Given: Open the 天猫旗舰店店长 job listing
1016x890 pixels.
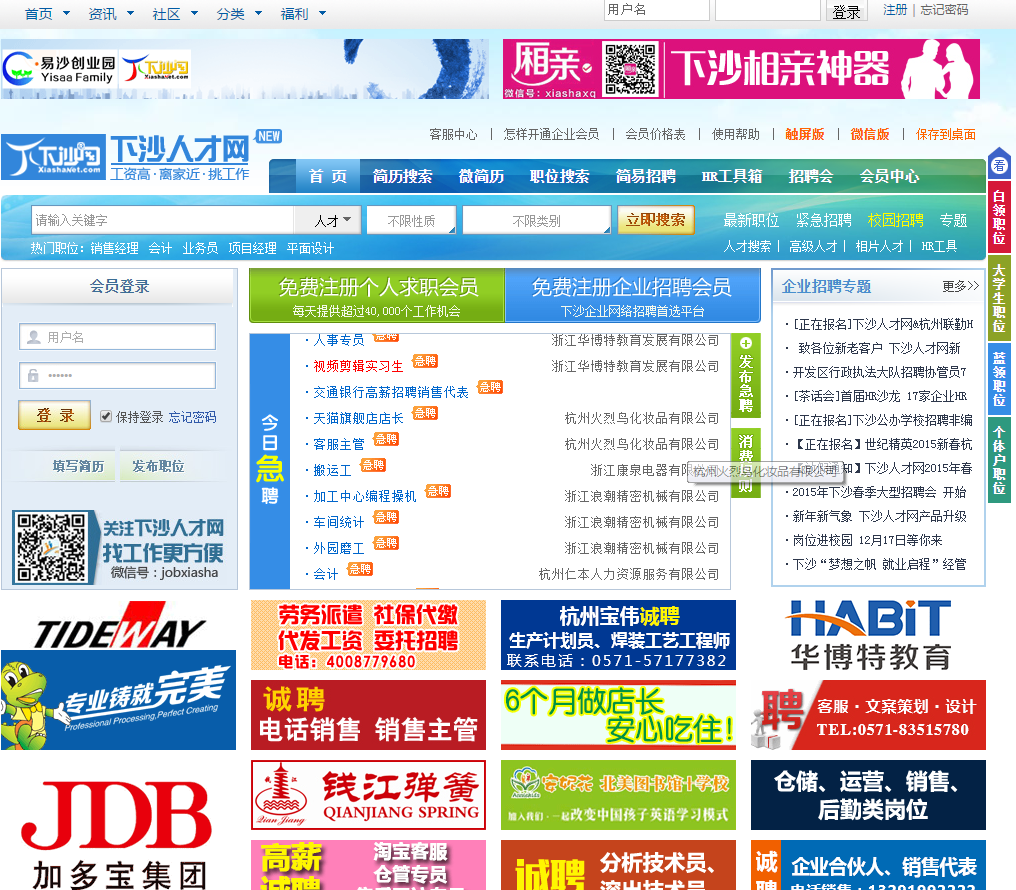Looking at the screenshot, I should pyautogui.click(x=358, y=418).
